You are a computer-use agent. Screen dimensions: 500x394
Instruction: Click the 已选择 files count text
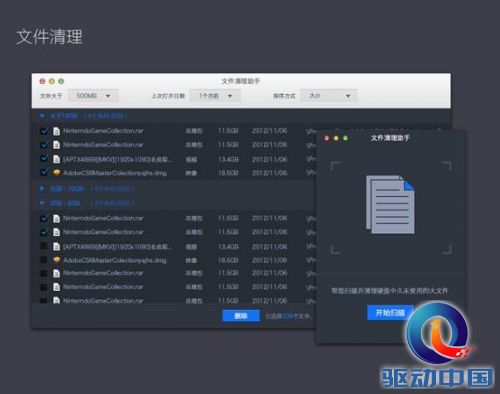[x=288, y=316]
